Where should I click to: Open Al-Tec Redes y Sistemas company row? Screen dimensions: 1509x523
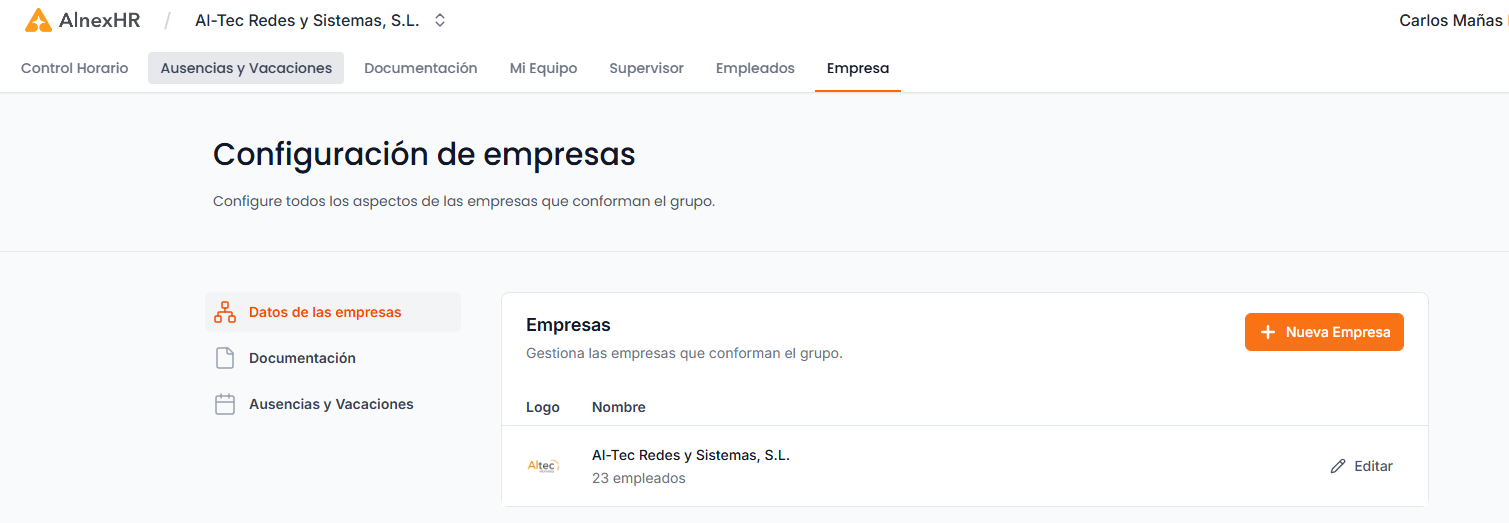(690, 456)
